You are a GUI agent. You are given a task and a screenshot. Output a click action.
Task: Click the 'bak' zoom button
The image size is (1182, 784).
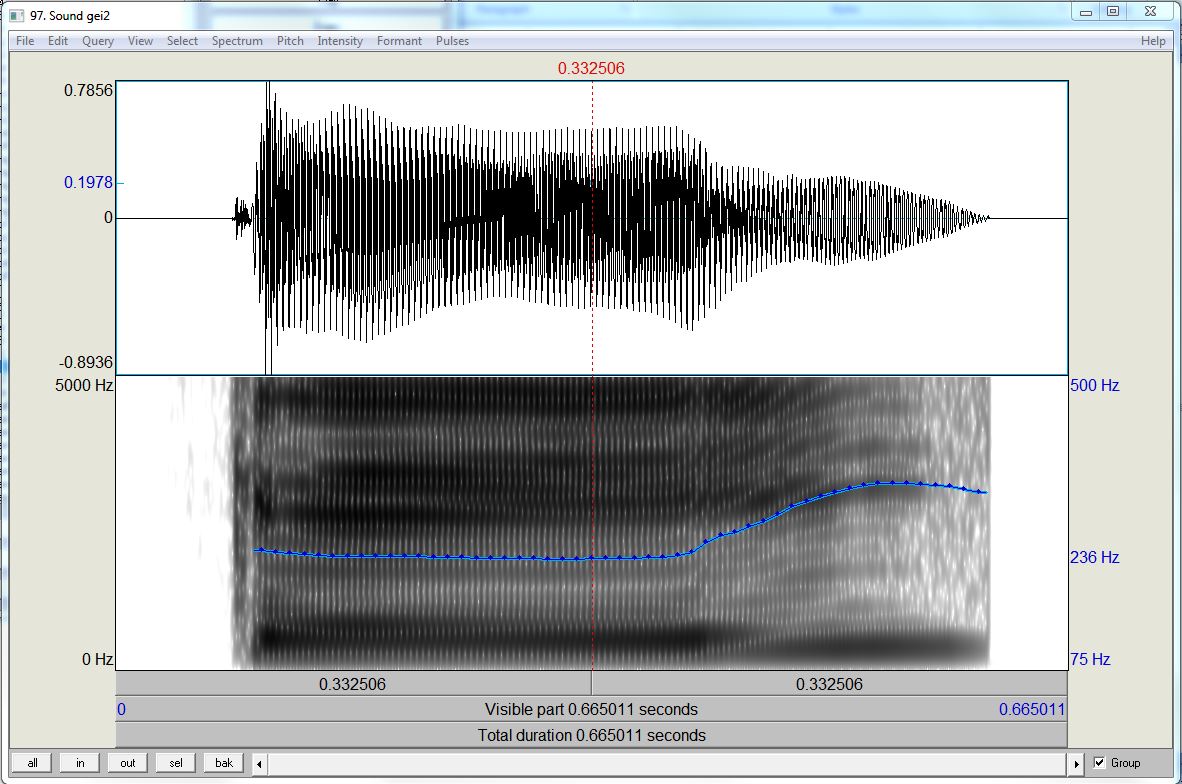(x=224, y=763)
